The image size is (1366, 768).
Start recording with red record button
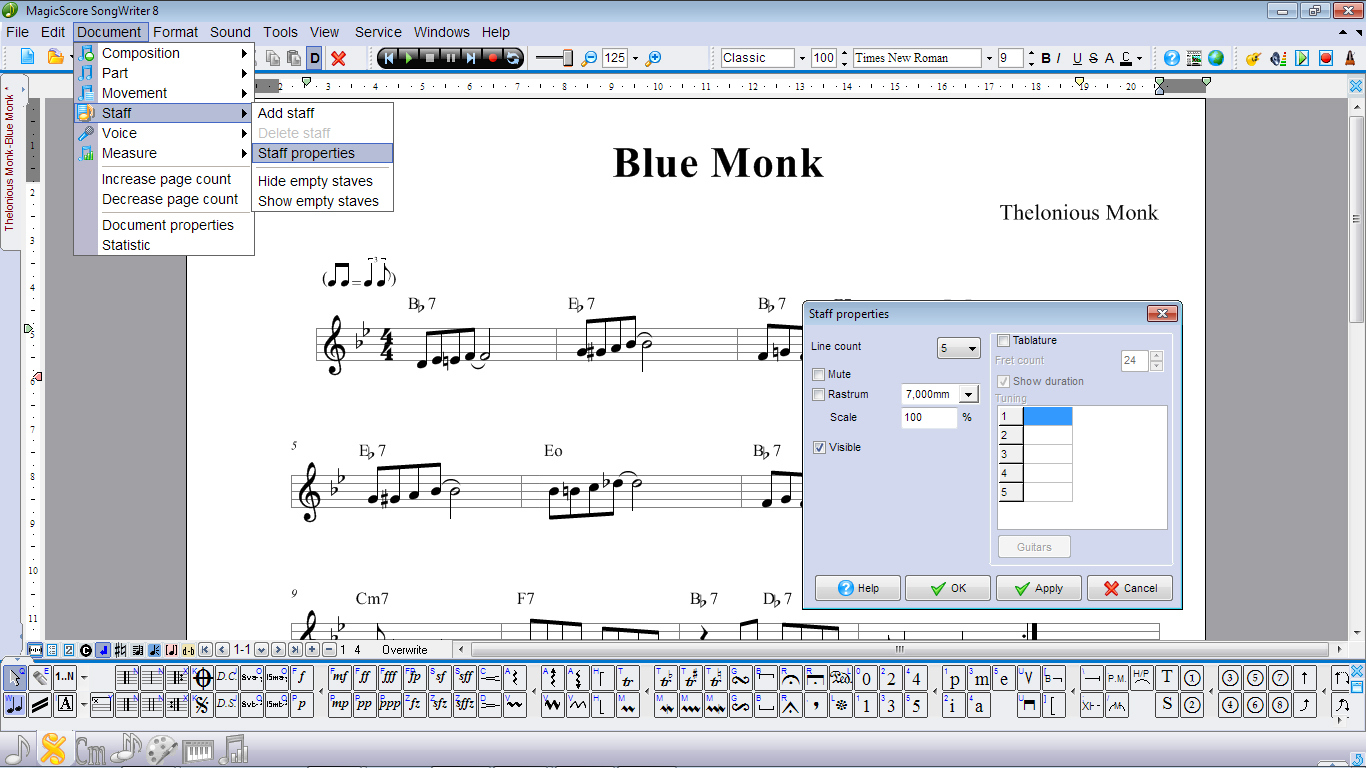click(x=492, y=58)
